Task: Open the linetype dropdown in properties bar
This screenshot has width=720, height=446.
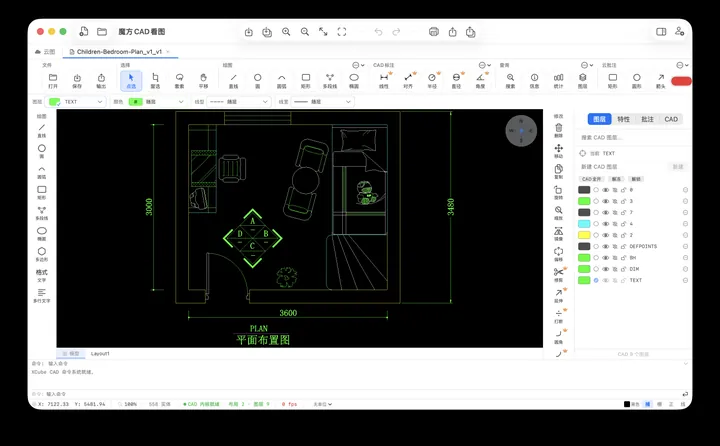Action: pyautogui.click(x=238, y=102)
